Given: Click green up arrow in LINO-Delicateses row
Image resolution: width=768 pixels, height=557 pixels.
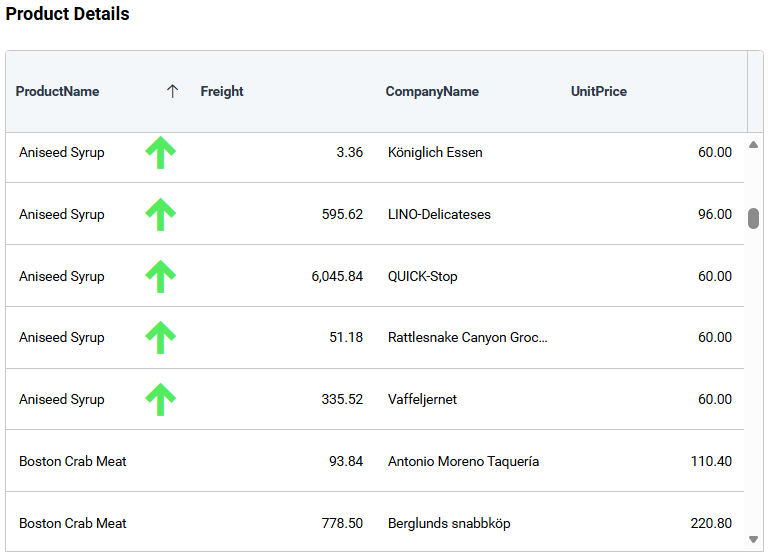Looking at the screenshot, I should (160, 214).
